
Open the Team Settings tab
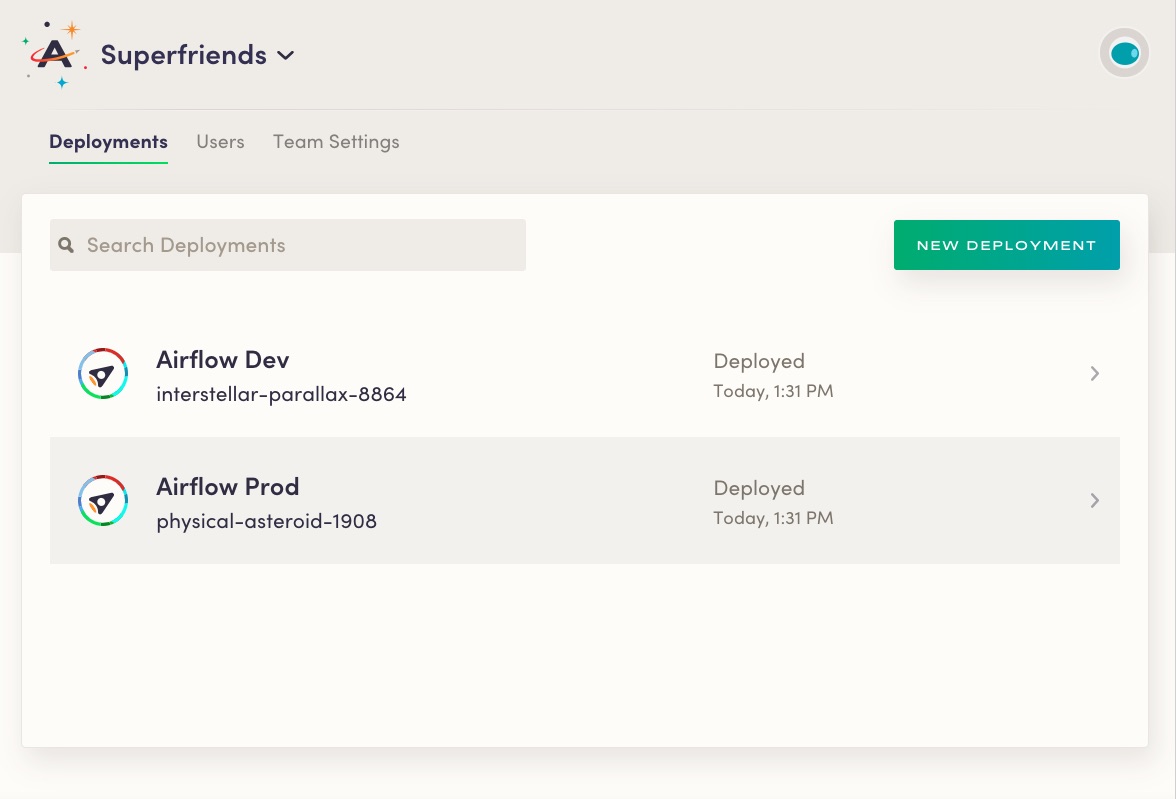pos(336,142)
